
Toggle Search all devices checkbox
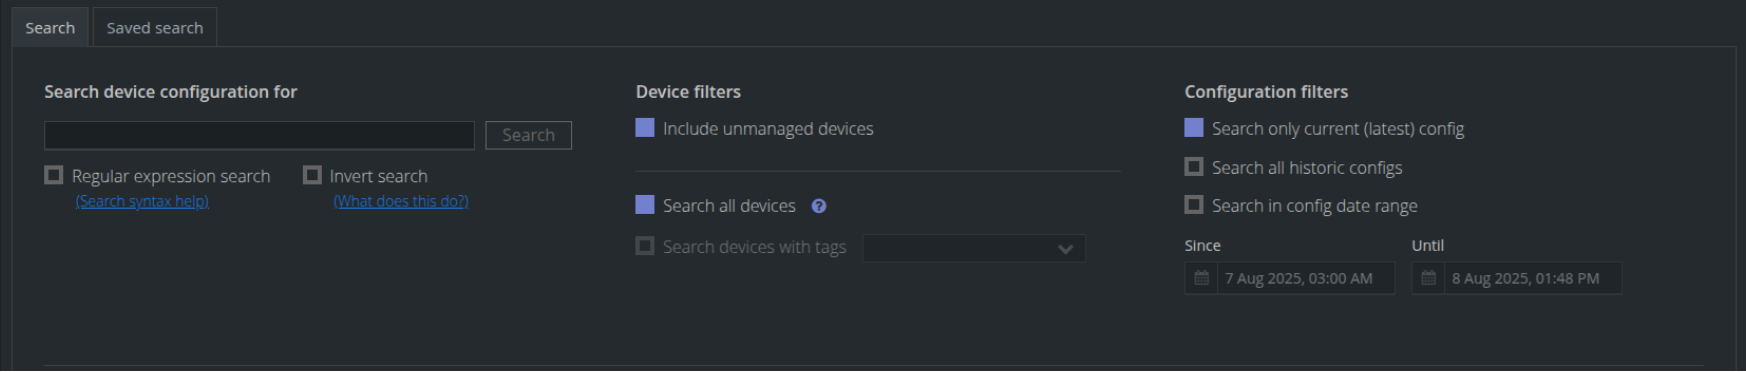coord(645,205)
